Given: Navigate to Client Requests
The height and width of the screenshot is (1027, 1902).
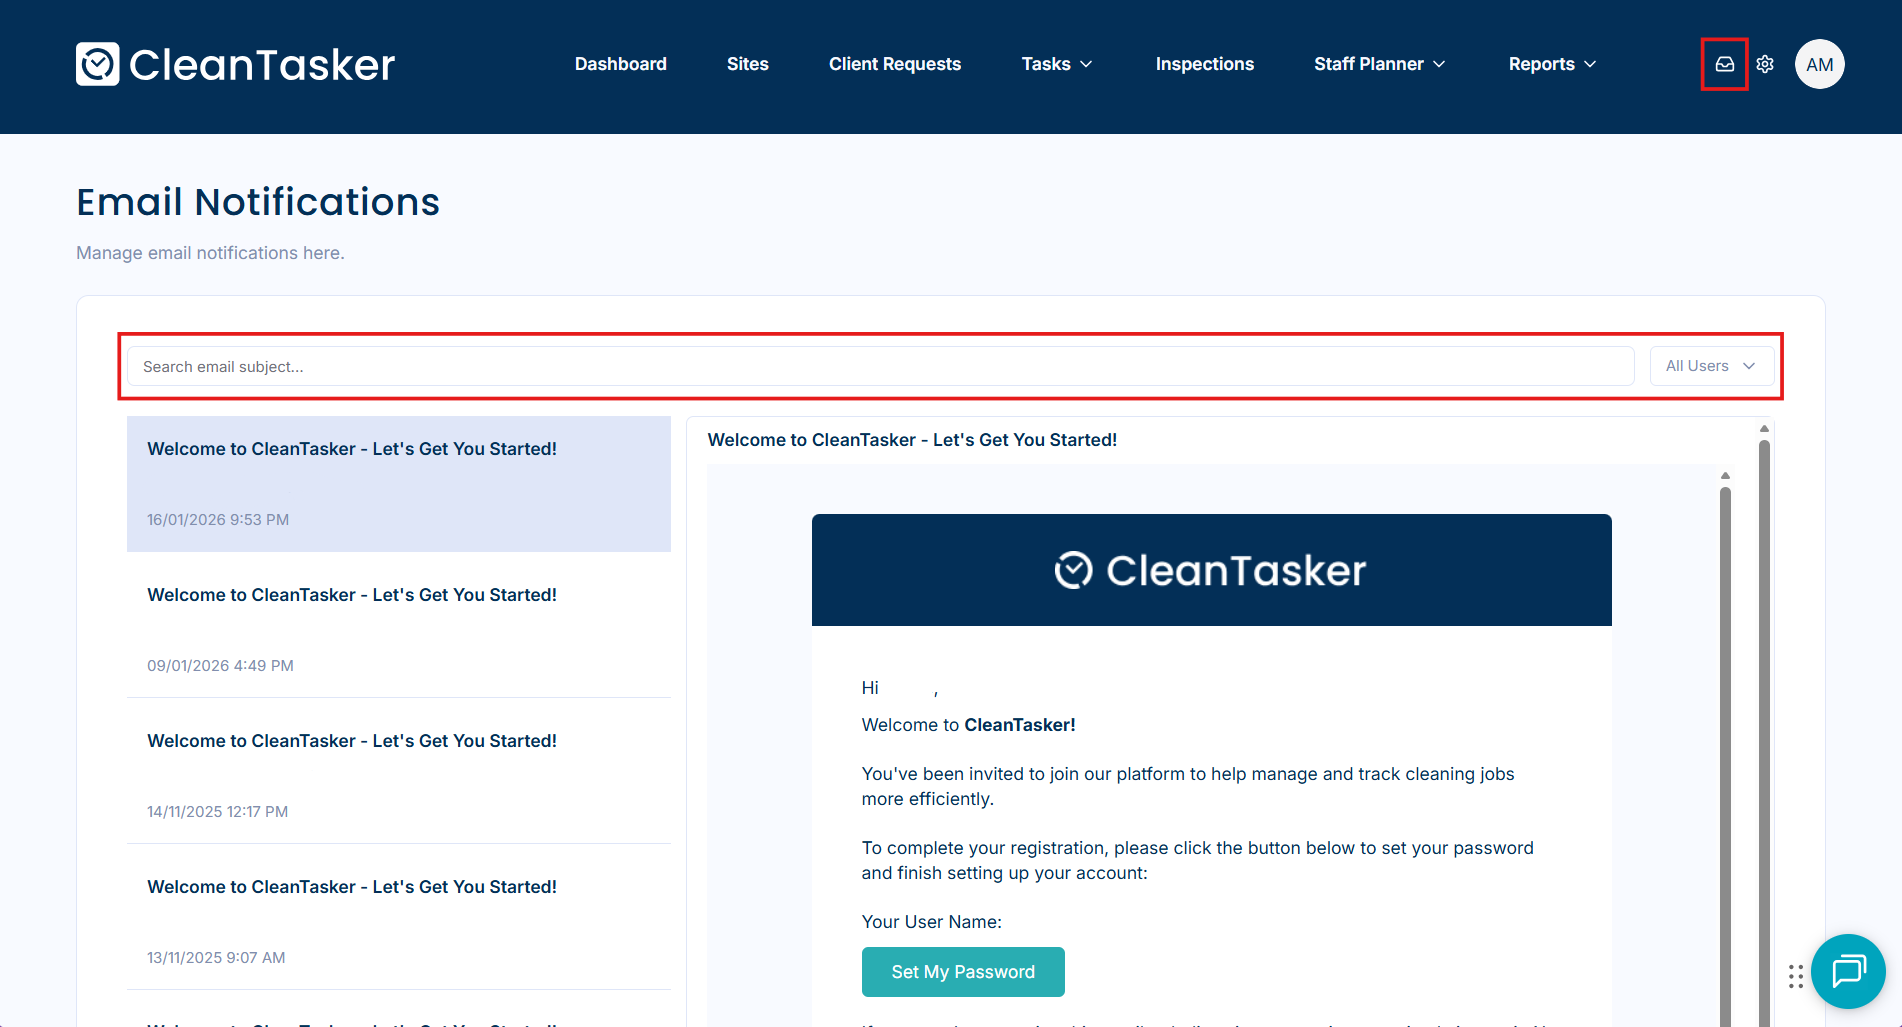Looking at the screenshot, I should (x=894, y=64).
